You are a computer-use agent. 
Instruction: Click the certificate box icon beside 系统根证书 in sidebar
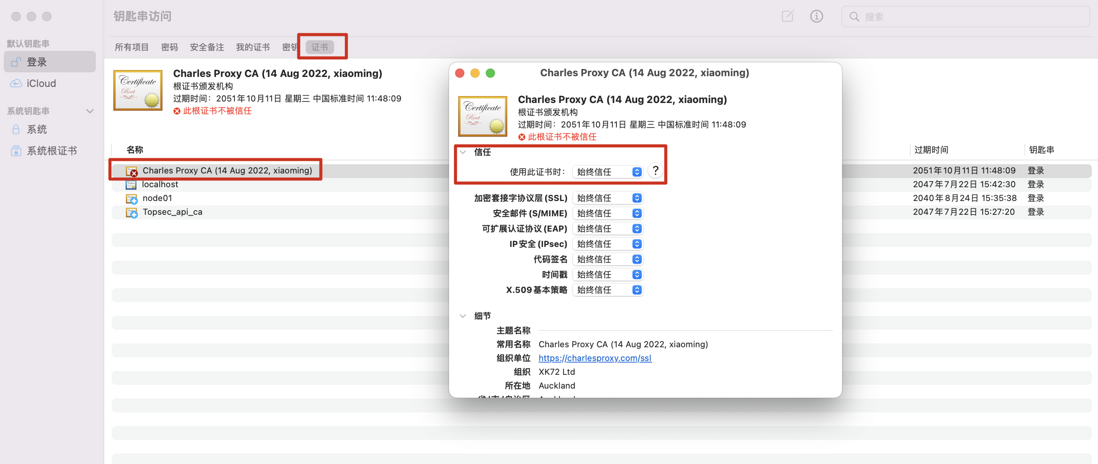coord(16,150)
